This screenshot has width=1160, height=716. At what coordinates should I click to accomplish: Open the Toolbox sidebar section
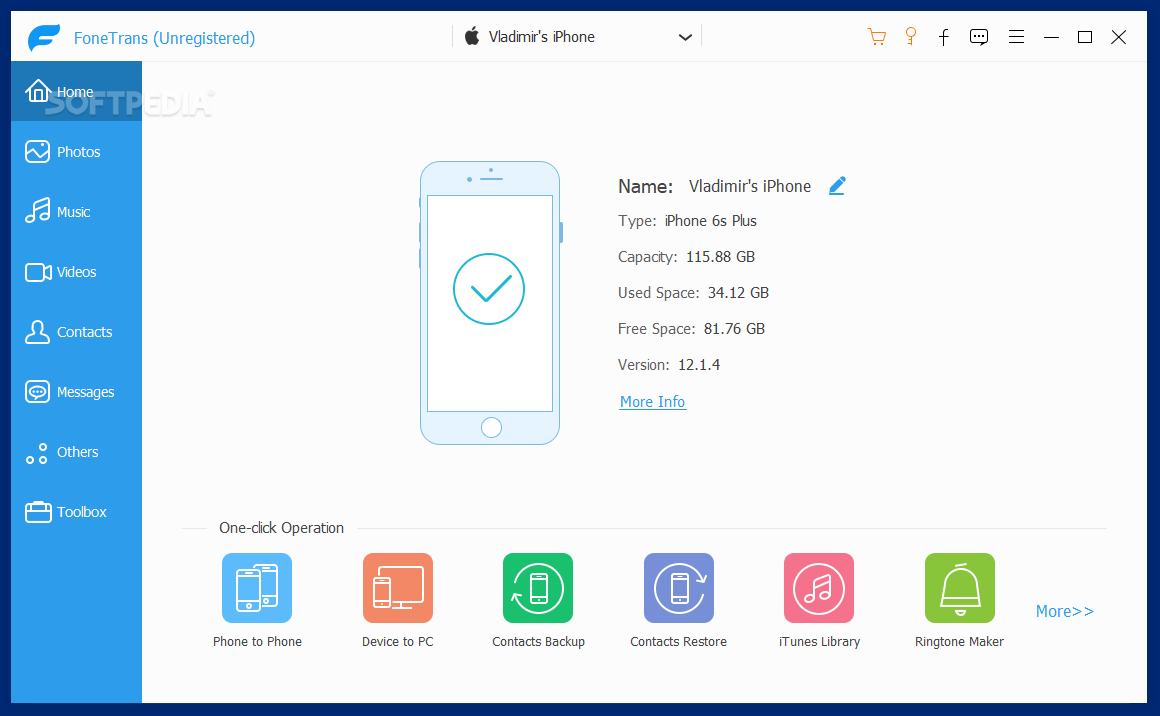coord(76,511)
